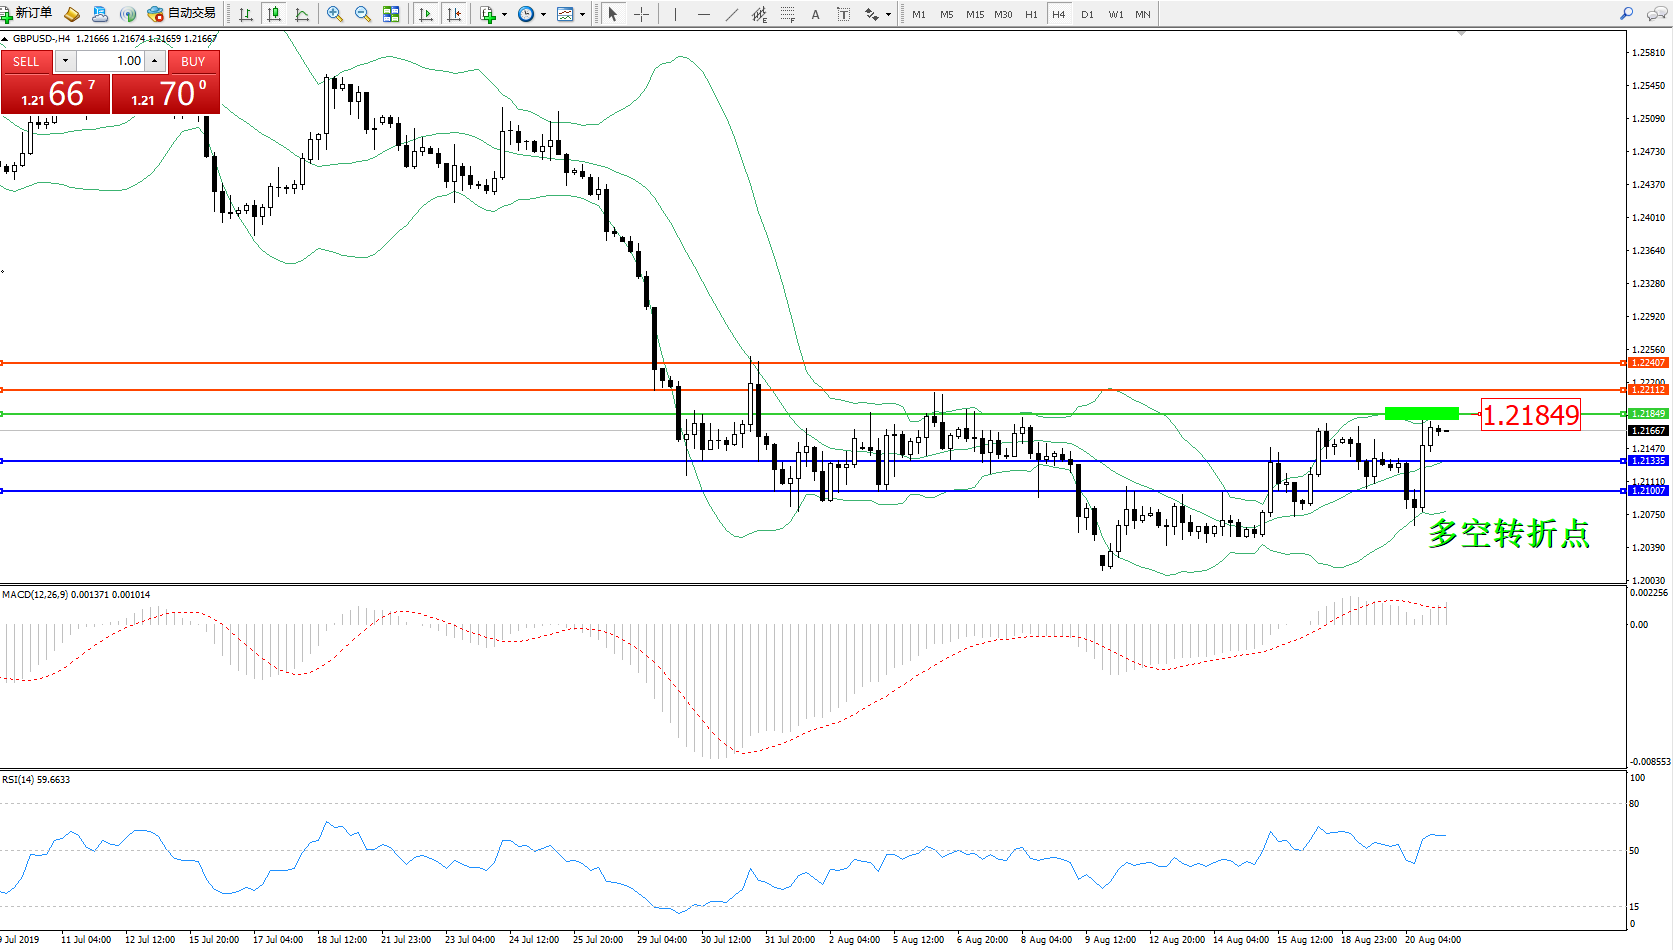The height and width of the screenshot is (950, 1673).
Task: Click the zoom in magnifier icon
Action: (x=335, y=14)
